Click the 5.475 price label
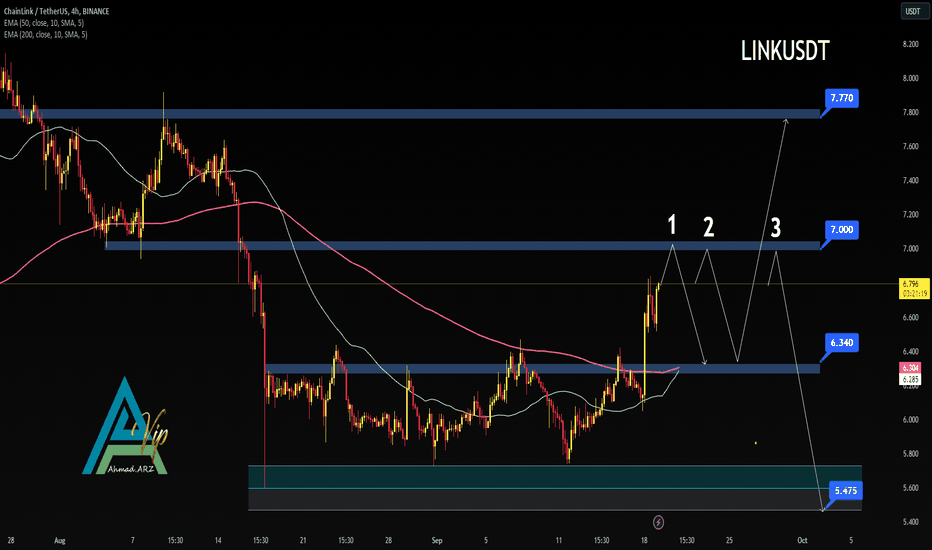This screenshot has width=932, height=550. pyautogui.click(x=846, y=491)
